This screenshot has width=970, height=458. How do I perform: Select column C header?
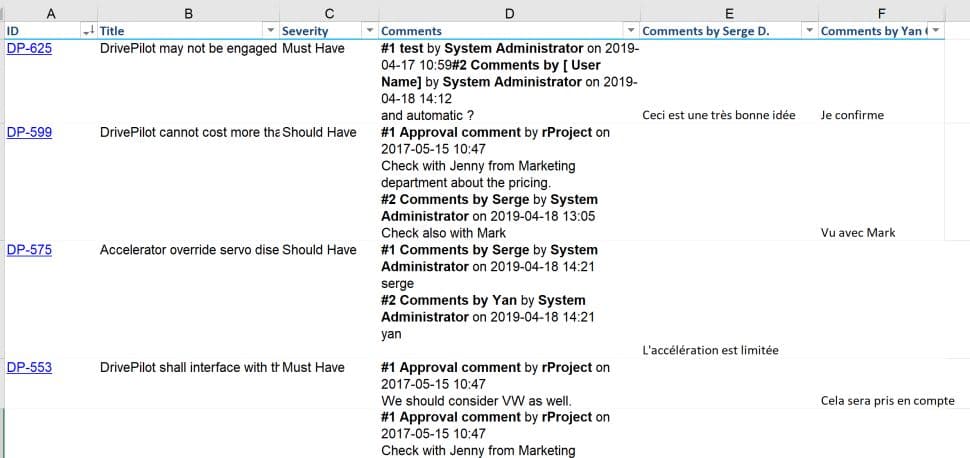pyautogui.click(x=329, y=12)
